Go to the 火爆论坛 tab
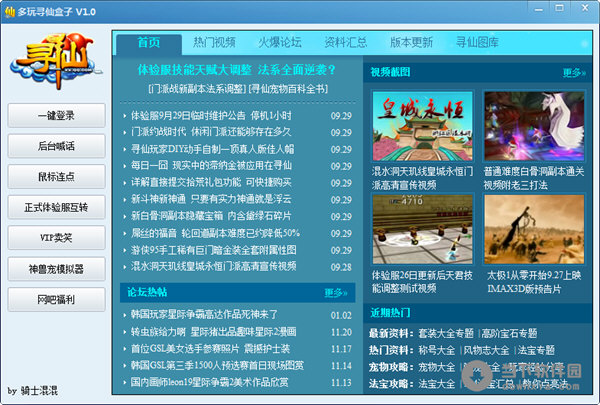 click(280, 42)
